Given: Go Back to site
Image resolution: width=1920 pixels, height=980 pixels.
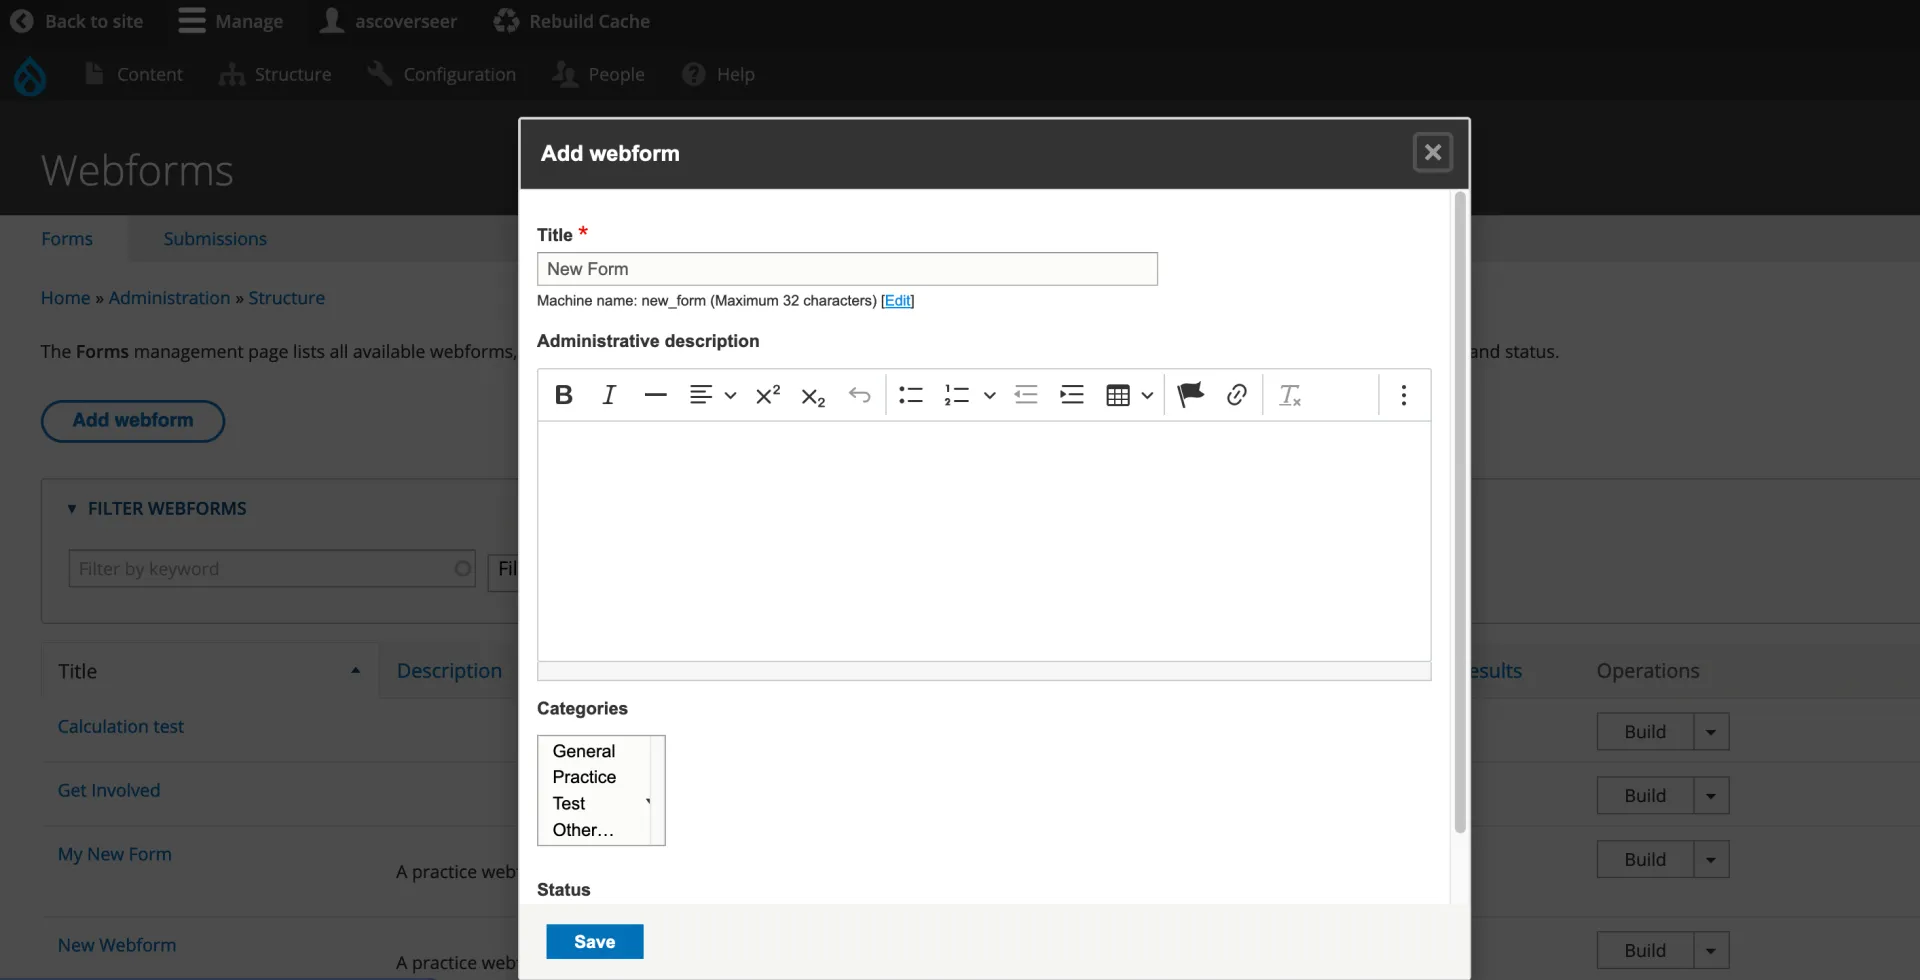Looking at the screenshot, I should (77, 21).
